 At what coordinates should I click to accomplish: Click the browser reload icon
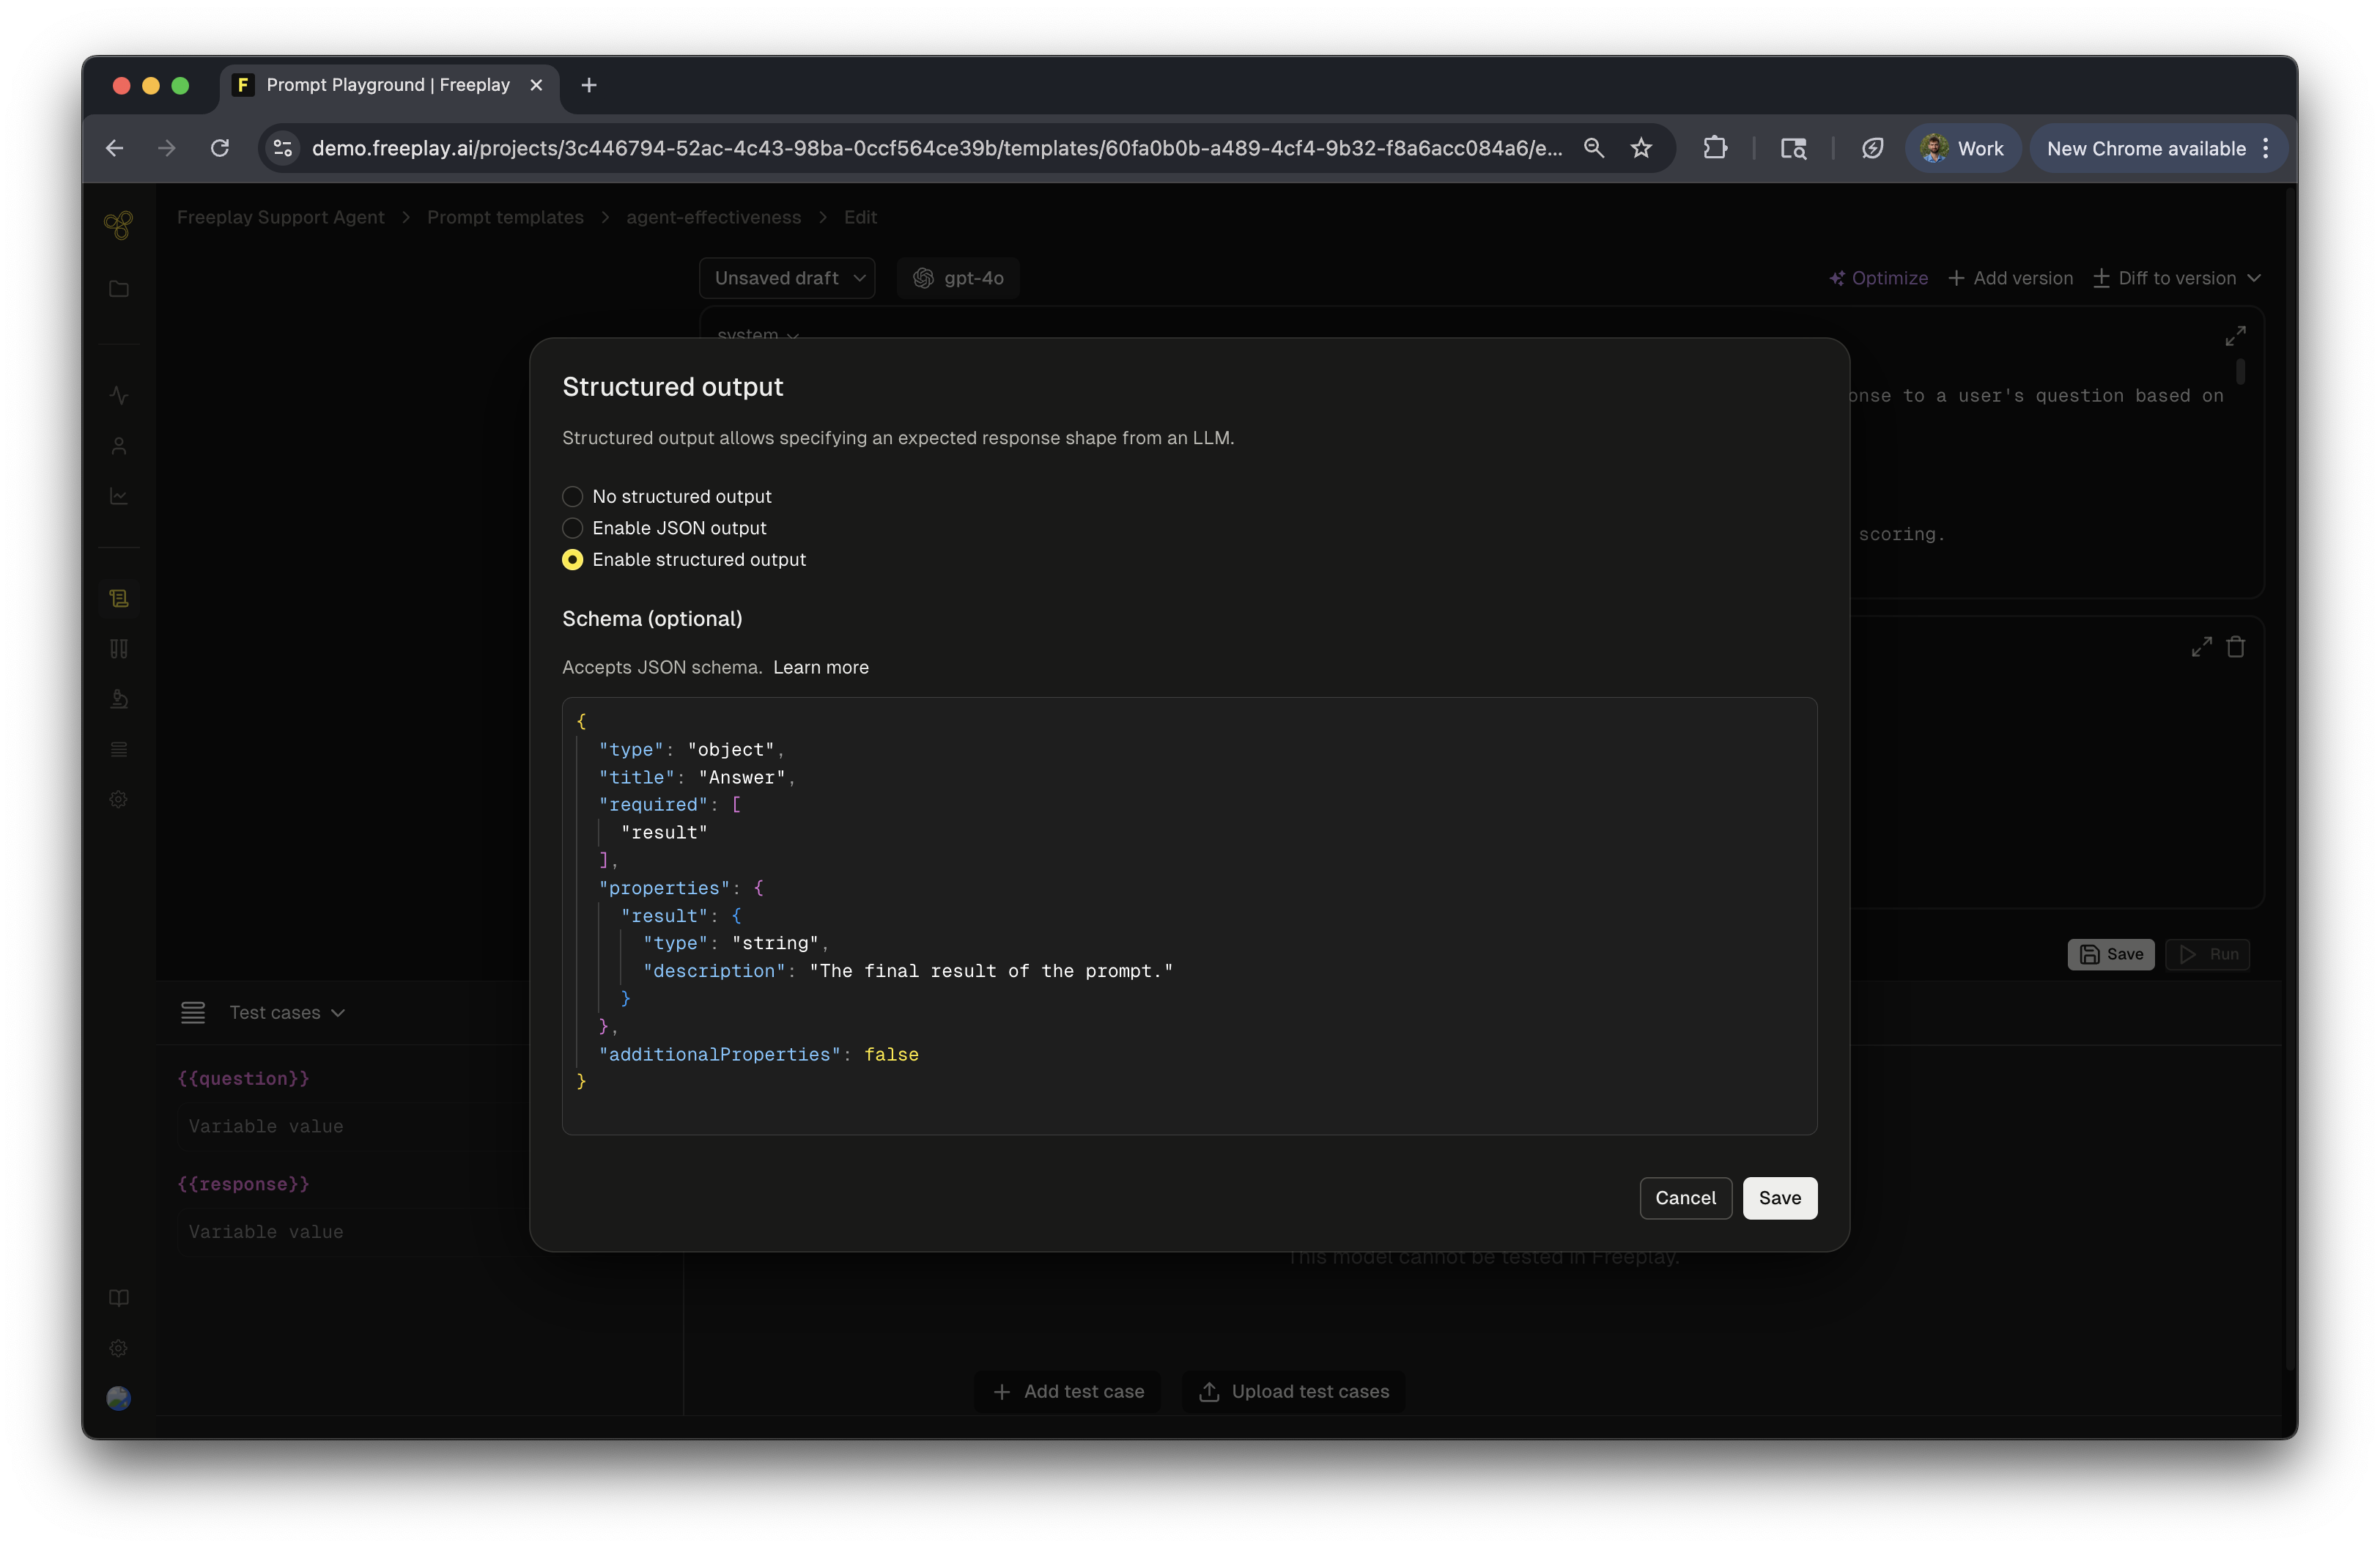click(220, 148)
